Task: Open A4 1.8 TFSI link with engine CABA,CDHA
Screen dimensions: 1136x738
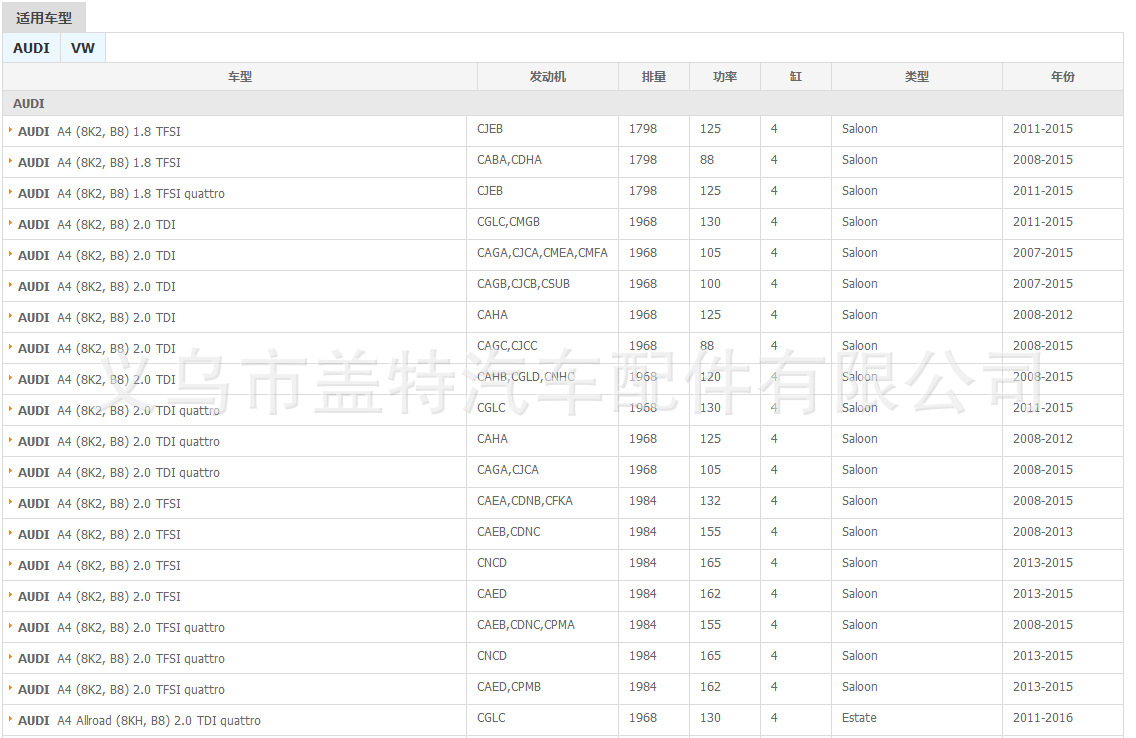Action: 99,163
